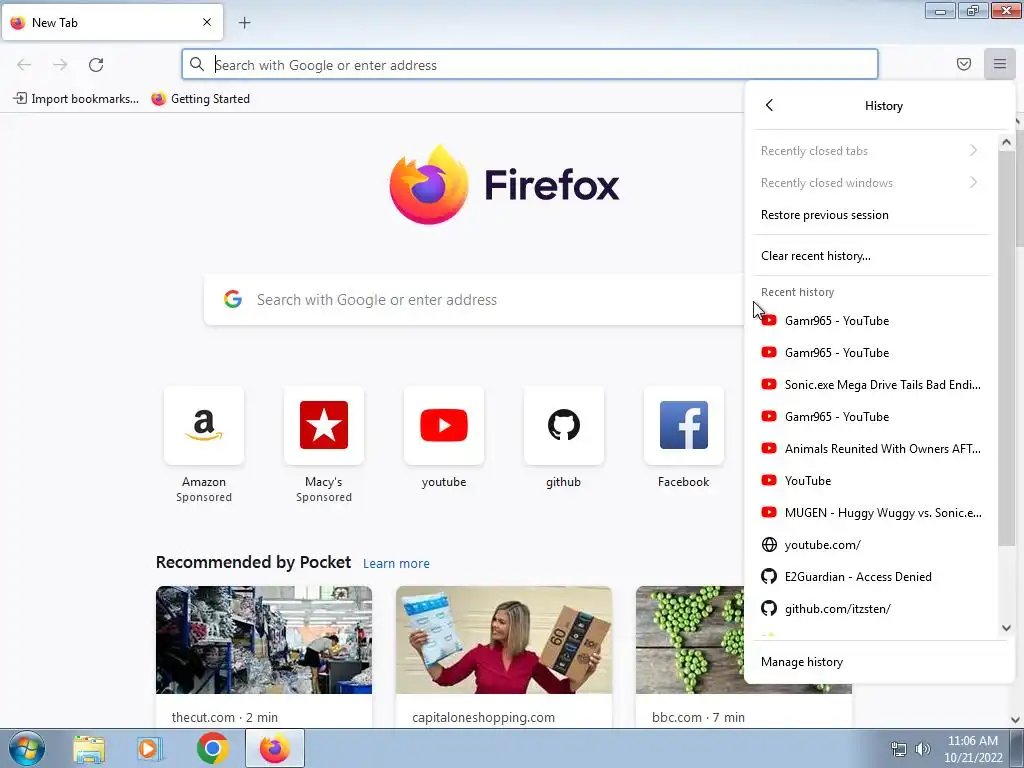1024x768 pixels.
Task: Click the center Google search box
Action: (x=474, y=300)
